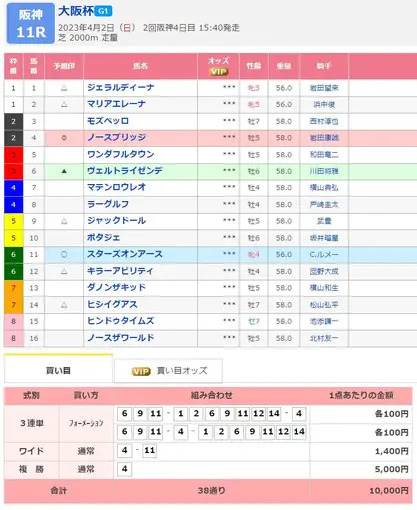Image resolution: width=417 pixels, height=510 pixels.
Task: Click the VIP badge on 買い目オッズ tab
Action: (141, 371)
